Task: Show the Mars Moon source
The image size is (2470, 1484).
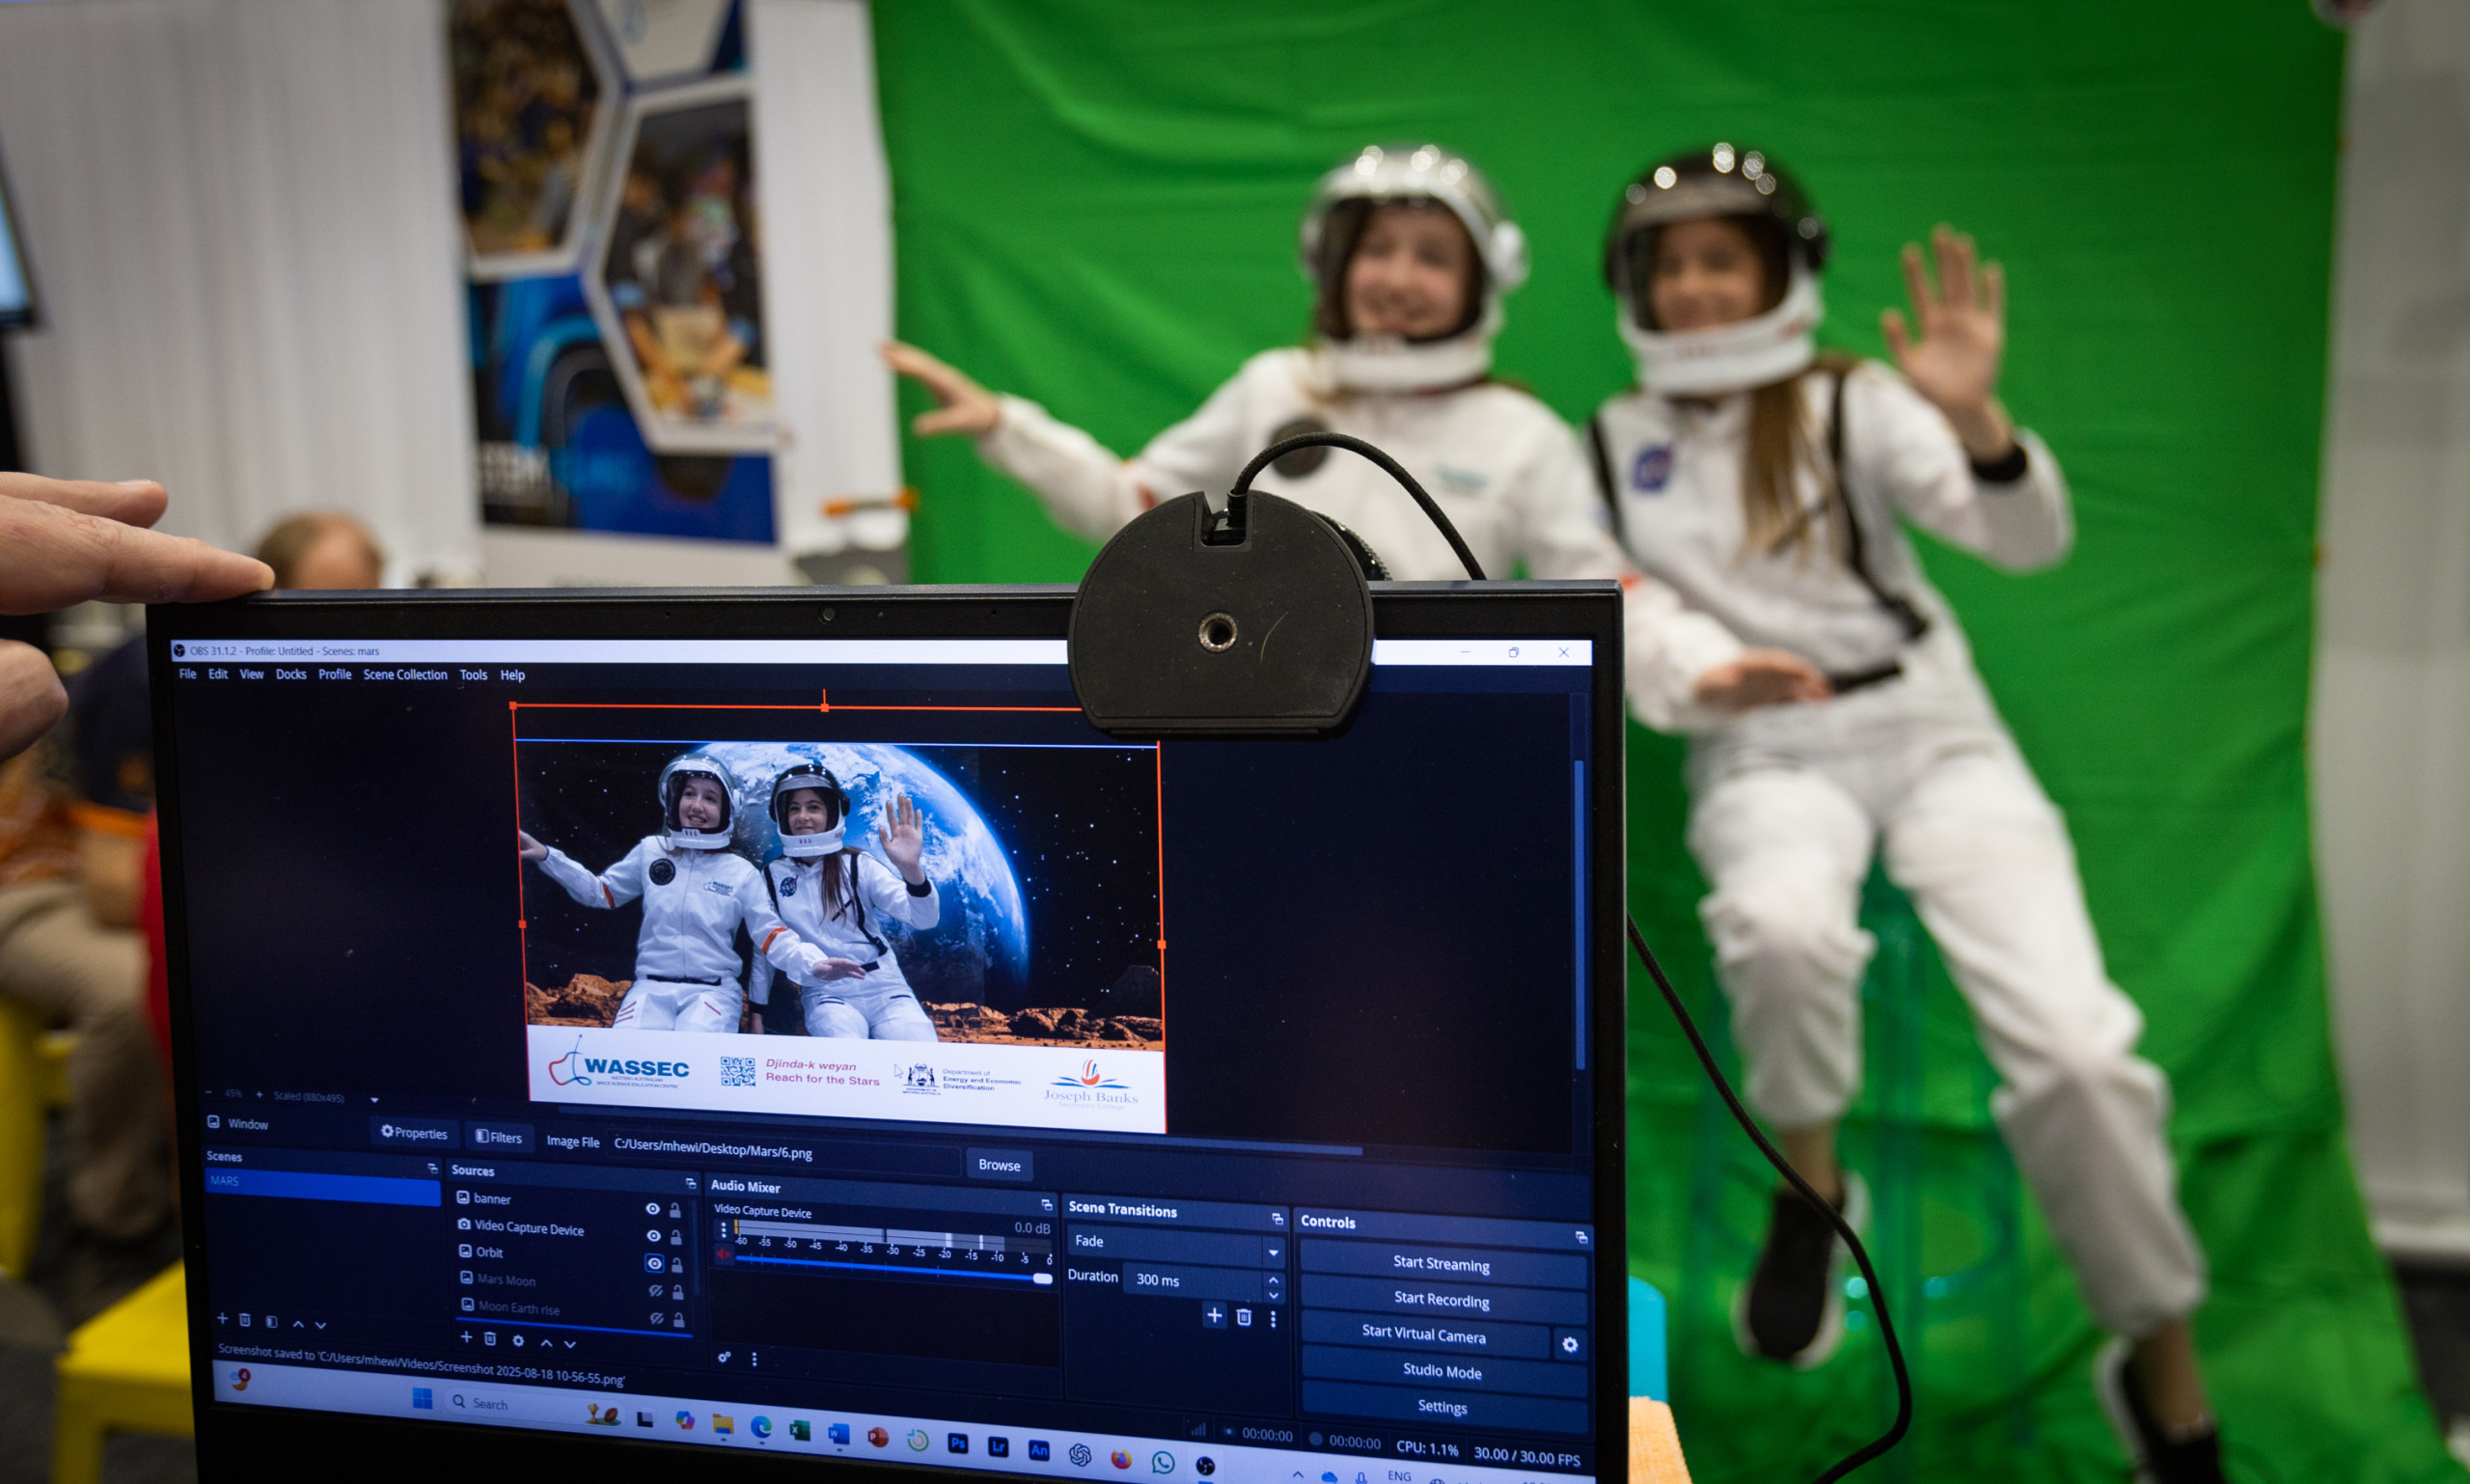Action: [x=656, y=1291]
